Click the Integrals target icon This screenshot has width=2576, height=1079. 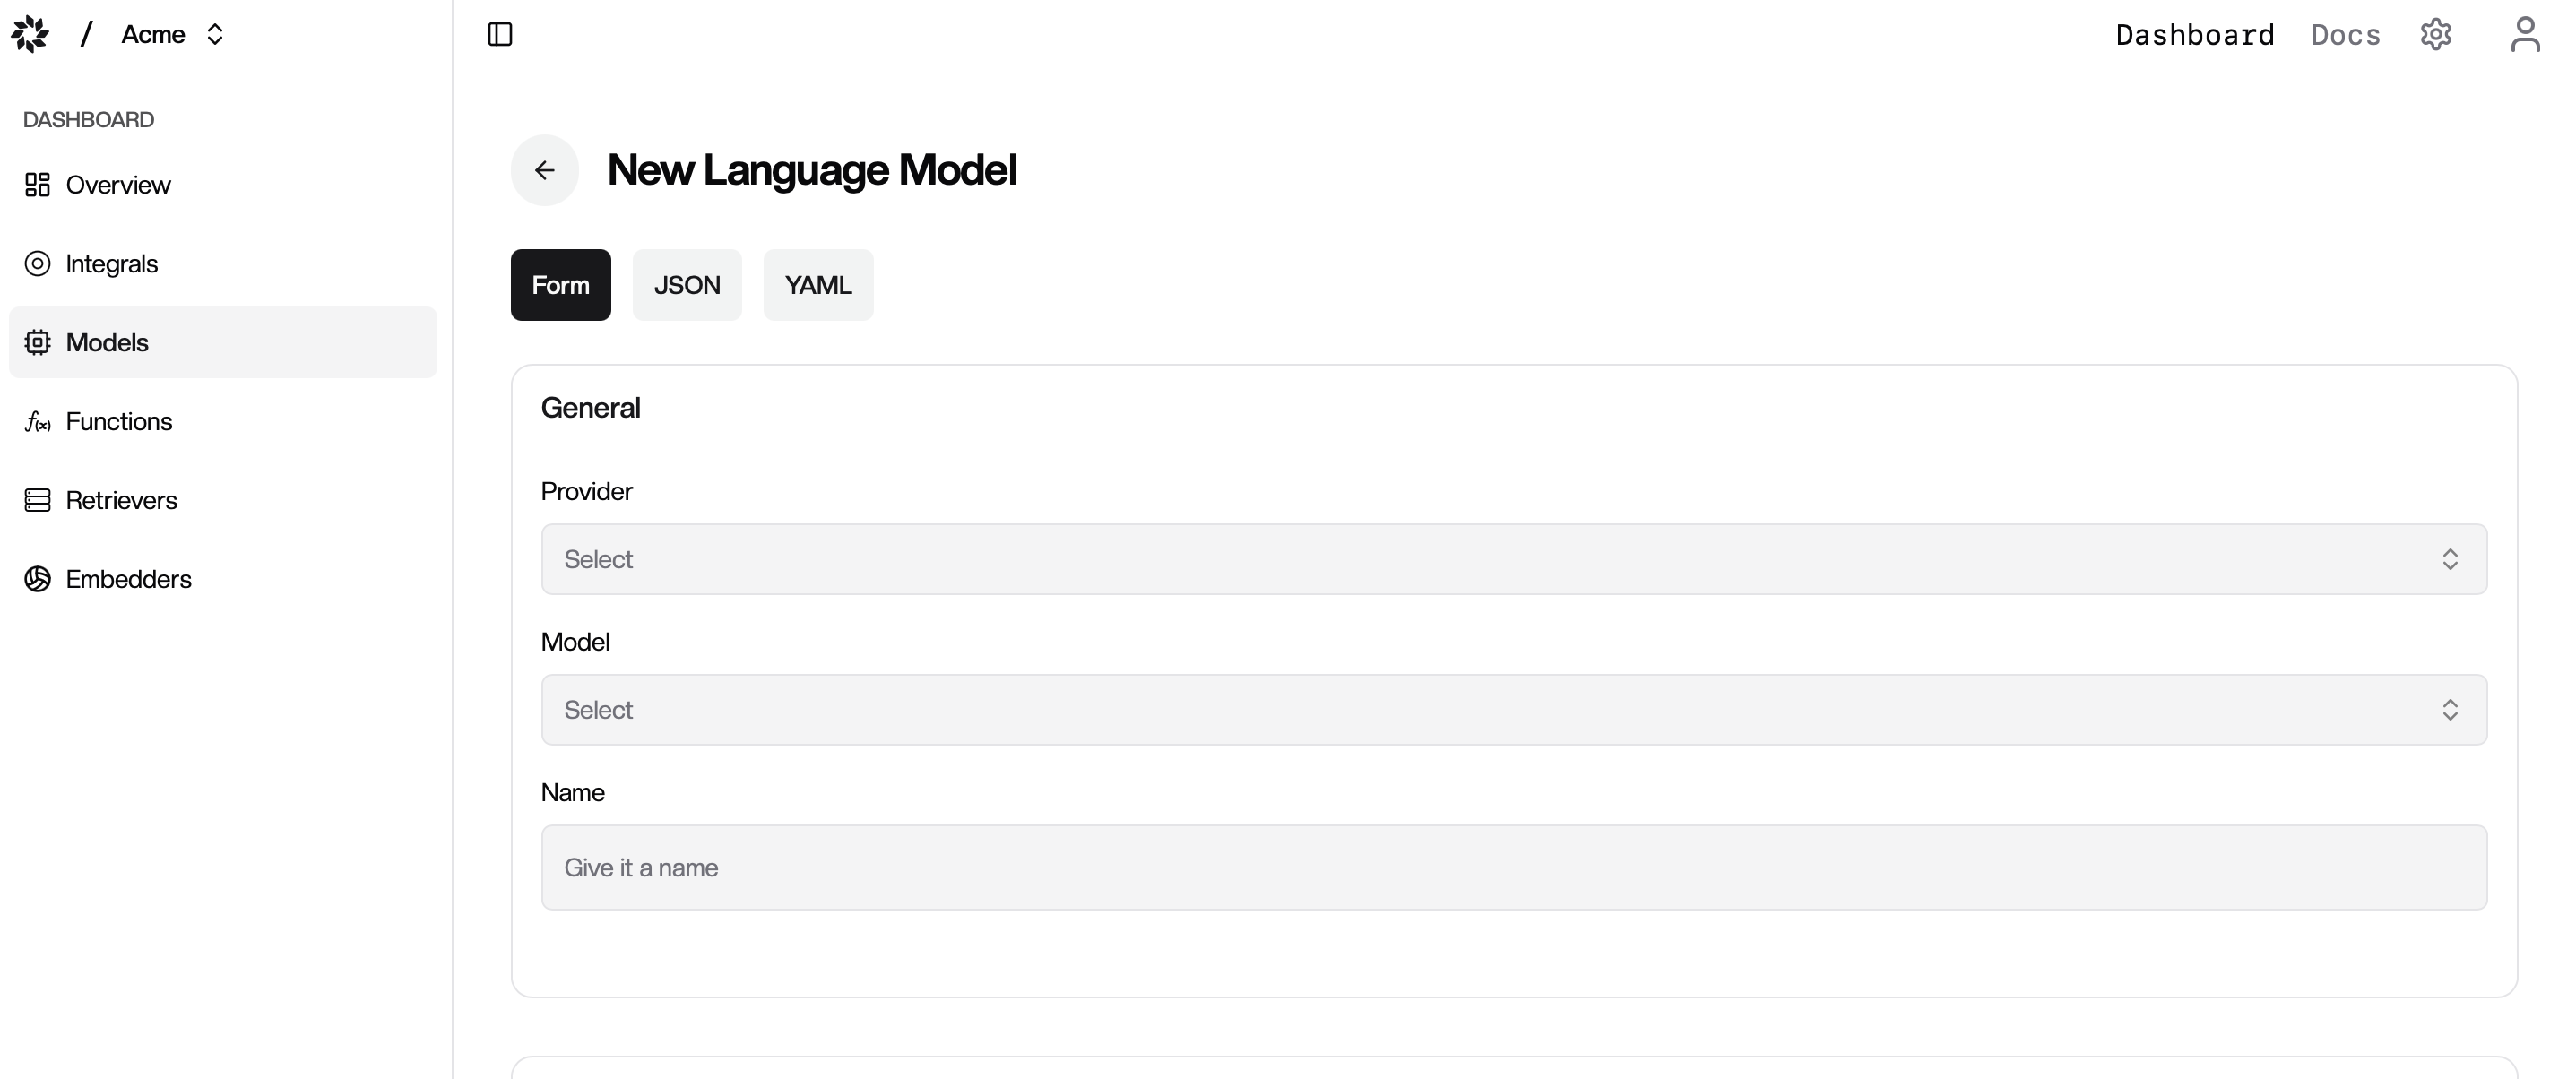pos(37,264)
